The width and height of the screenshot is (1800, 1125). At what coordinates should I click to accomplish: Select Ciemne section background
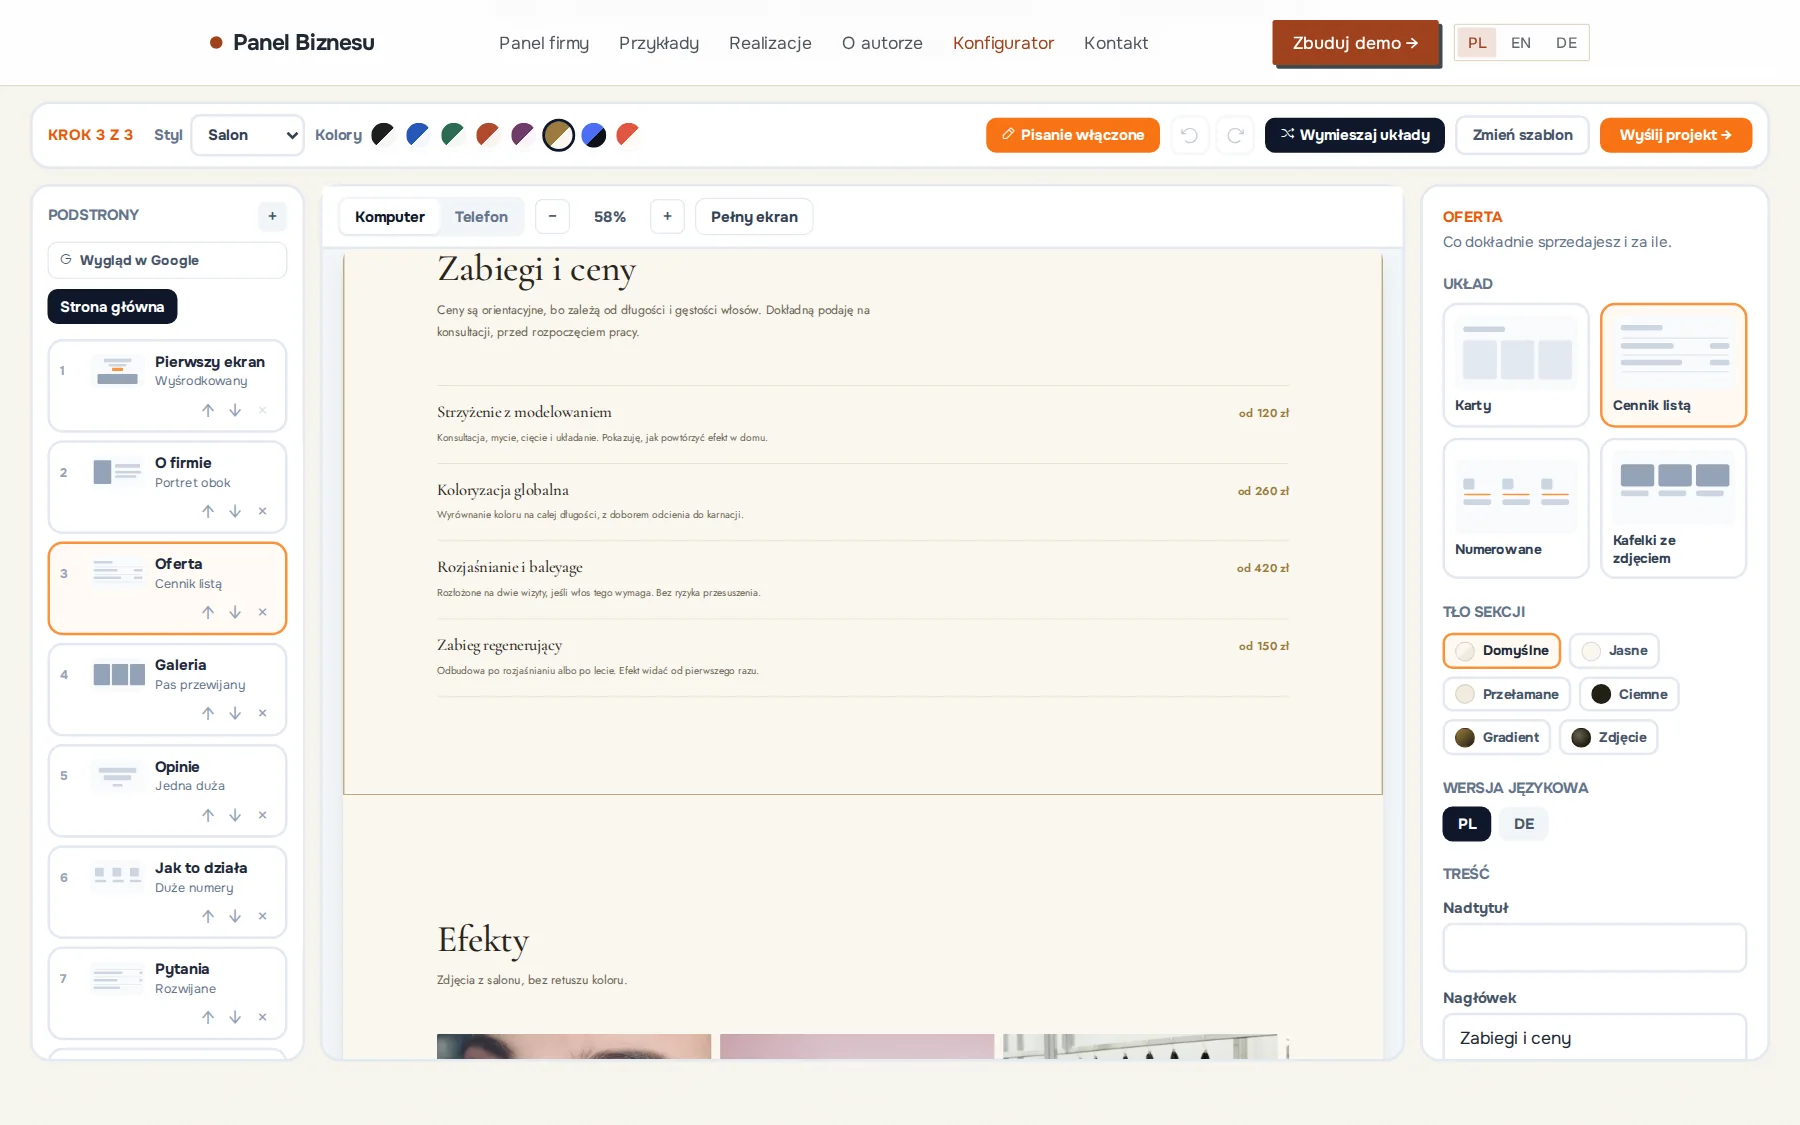pyautogui.click(x=1629, y=694)
